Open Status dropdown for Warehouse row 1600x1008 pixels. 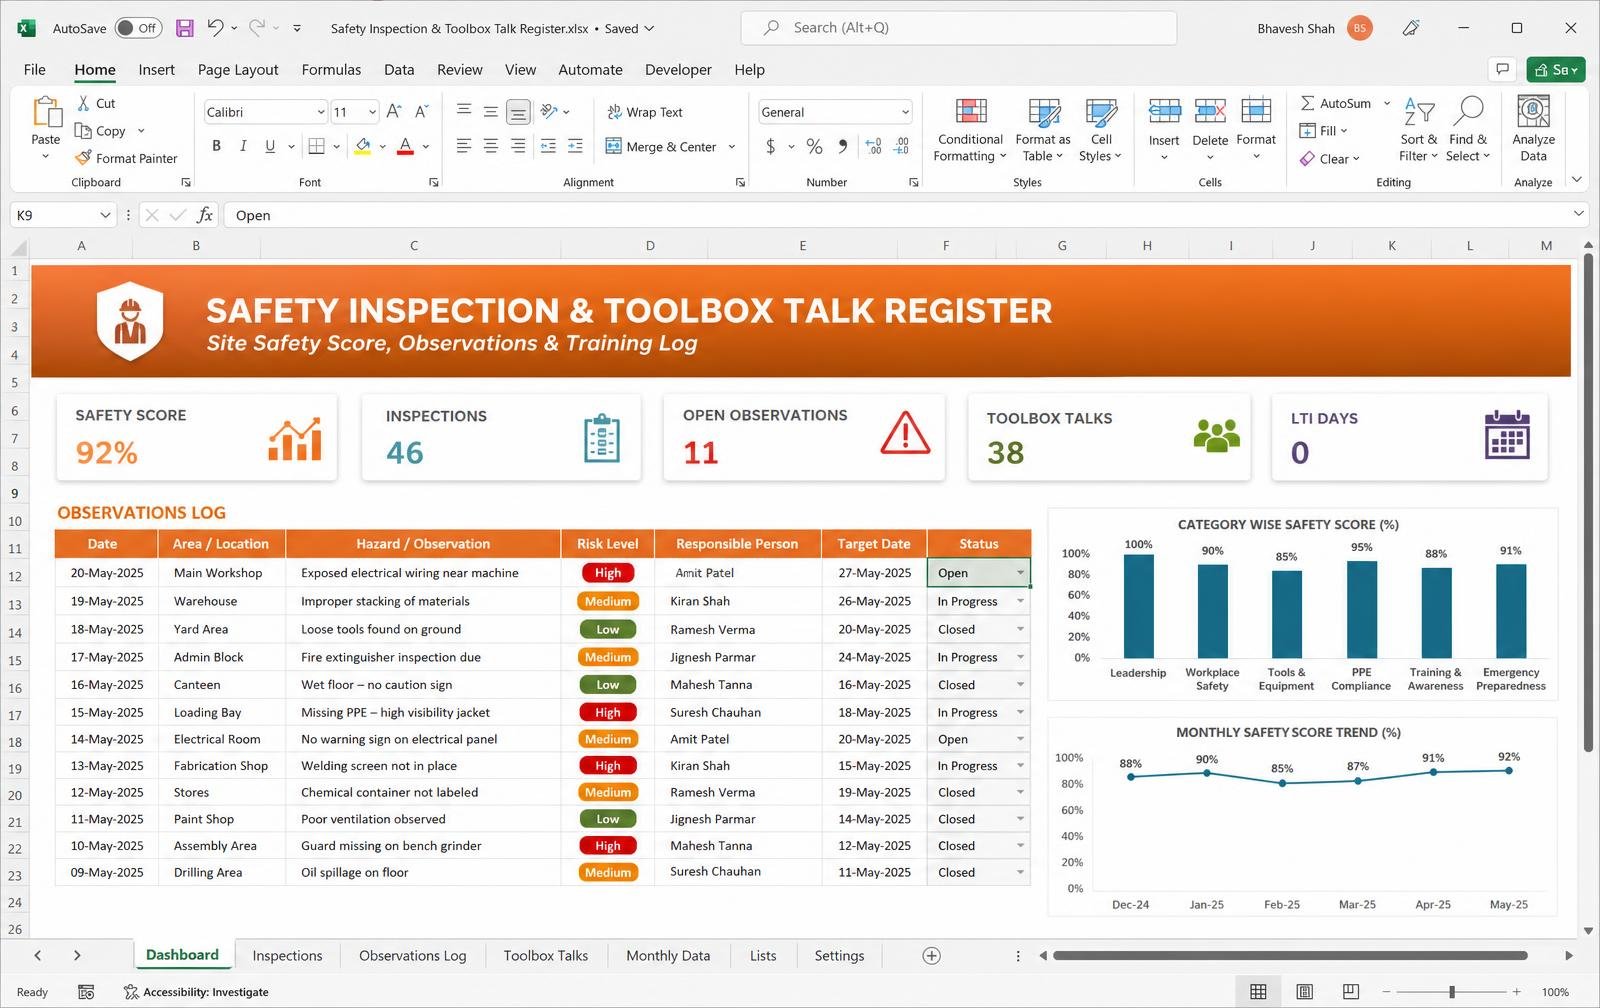point(1020,601)
